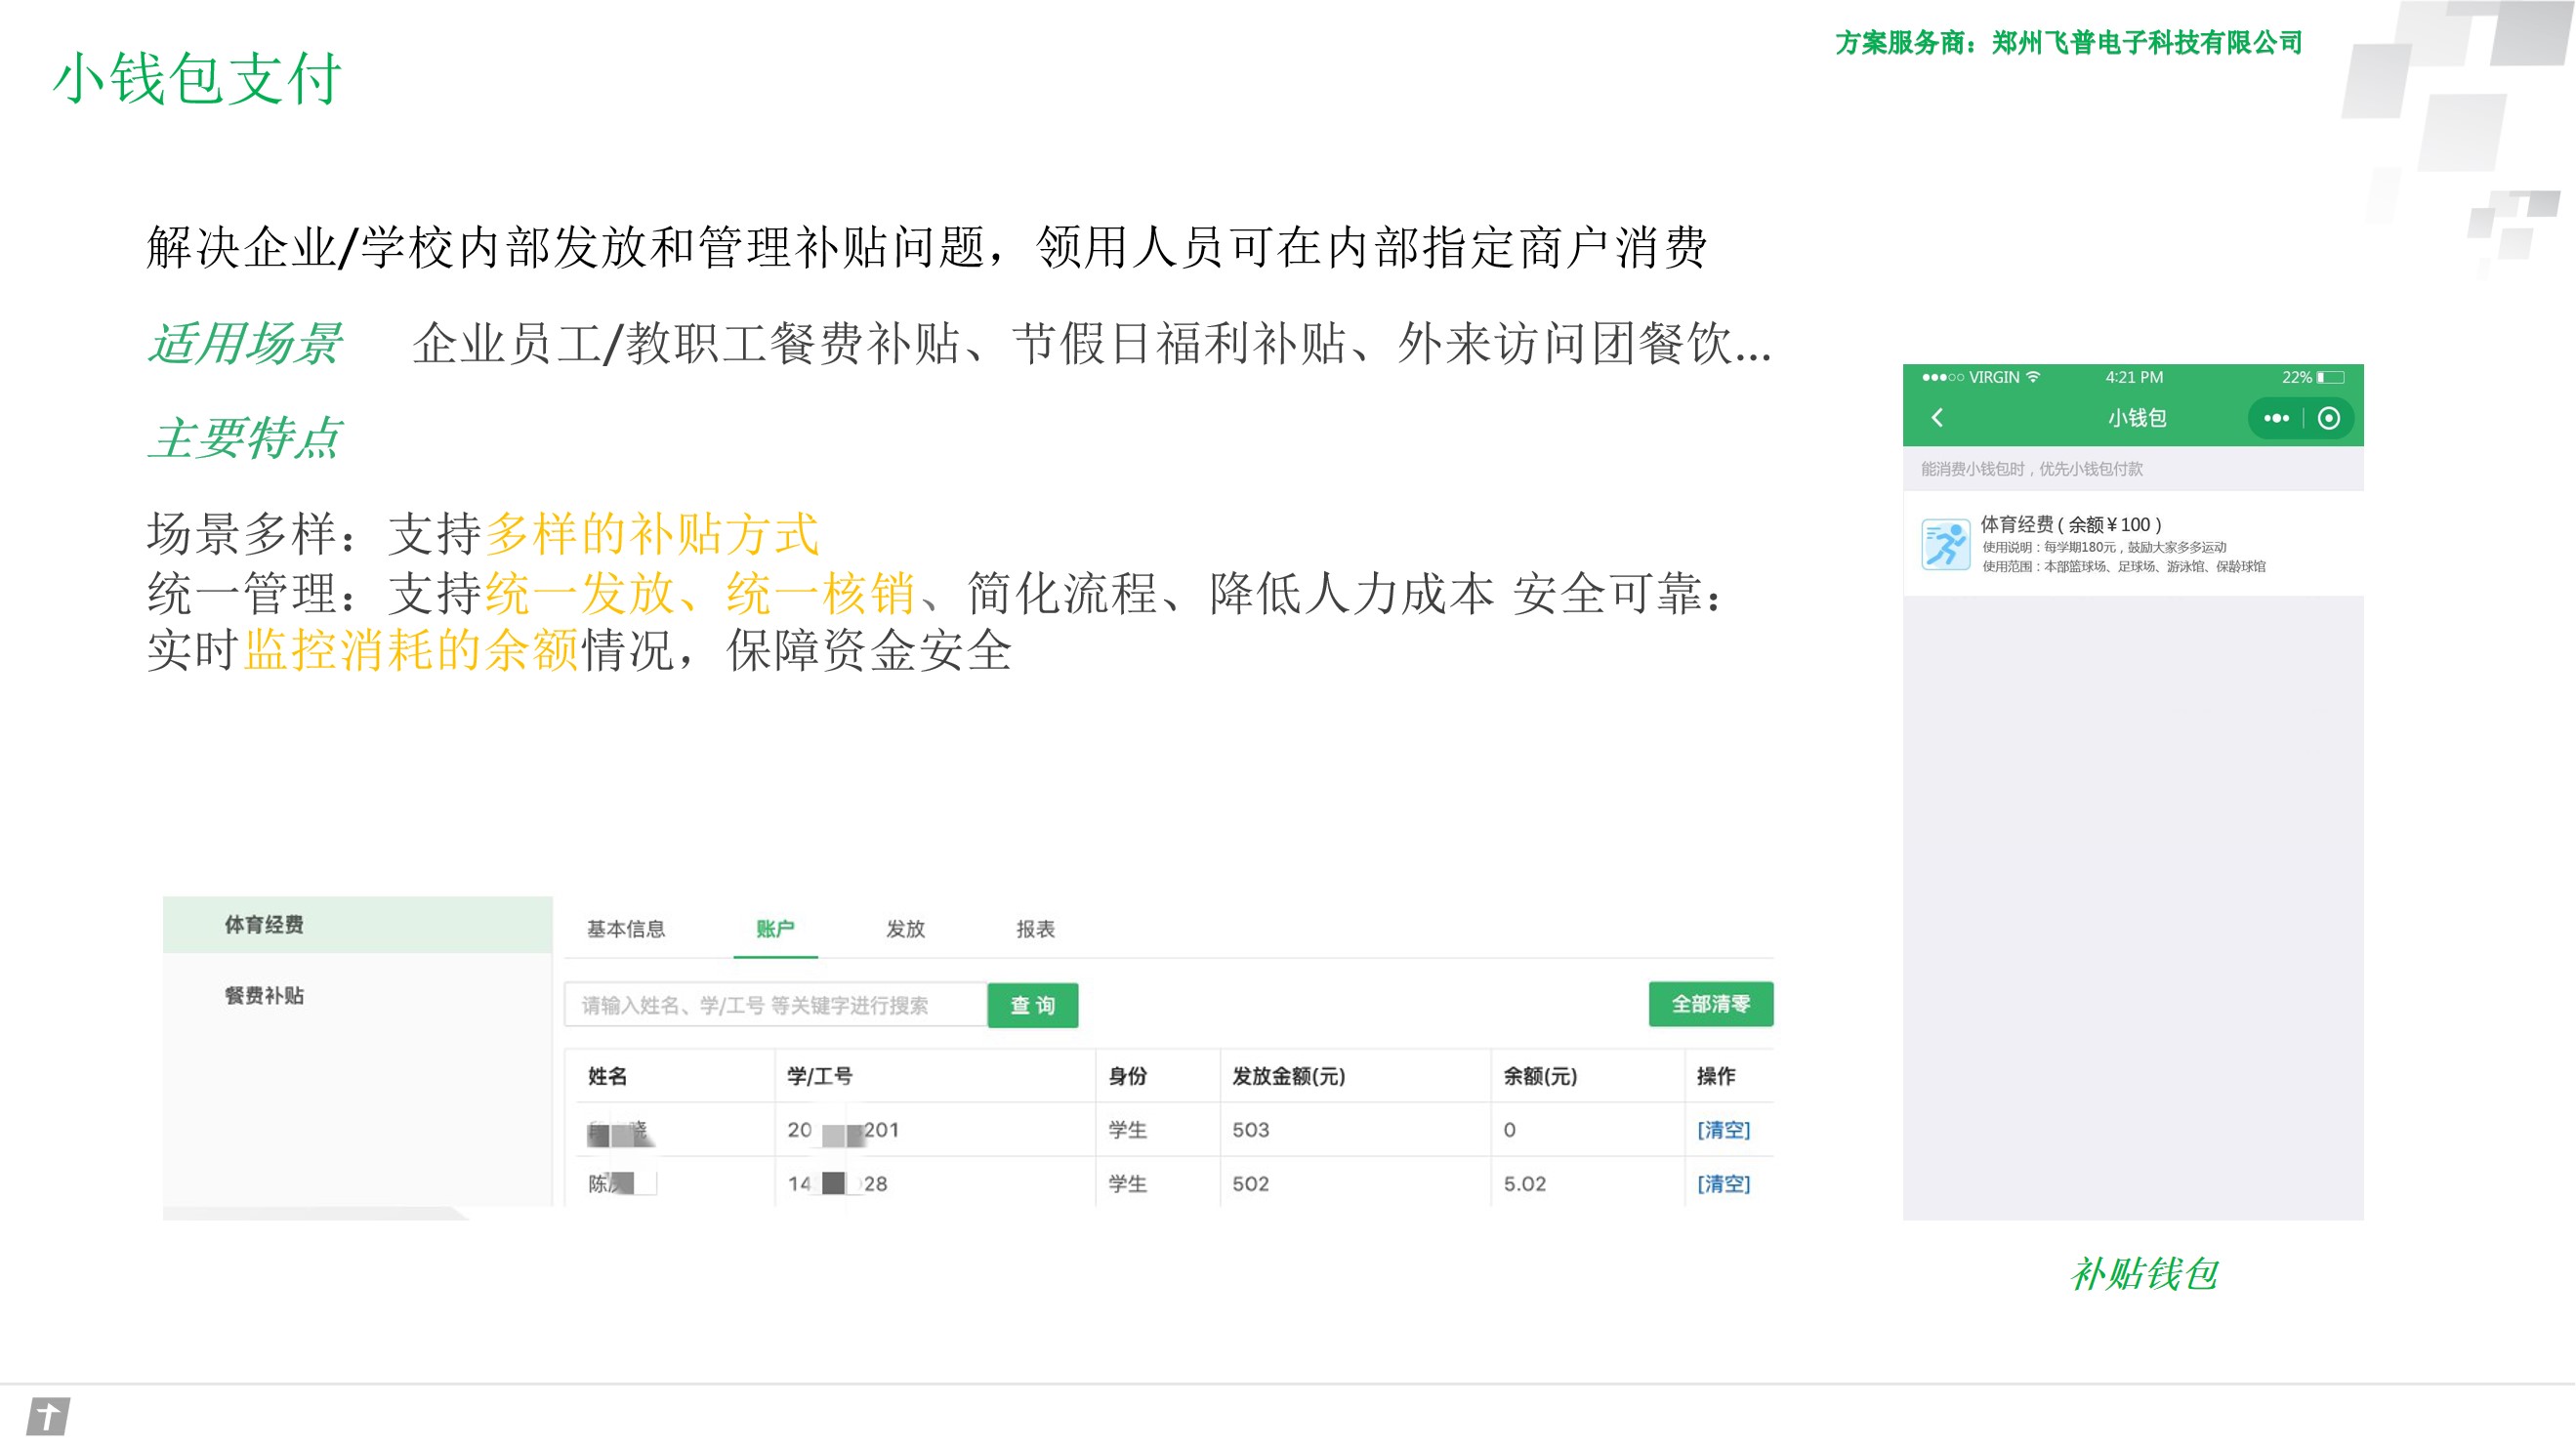Click the green 查询 button
The height and width of the screenshot is (1449, 2576).
1032,1005
